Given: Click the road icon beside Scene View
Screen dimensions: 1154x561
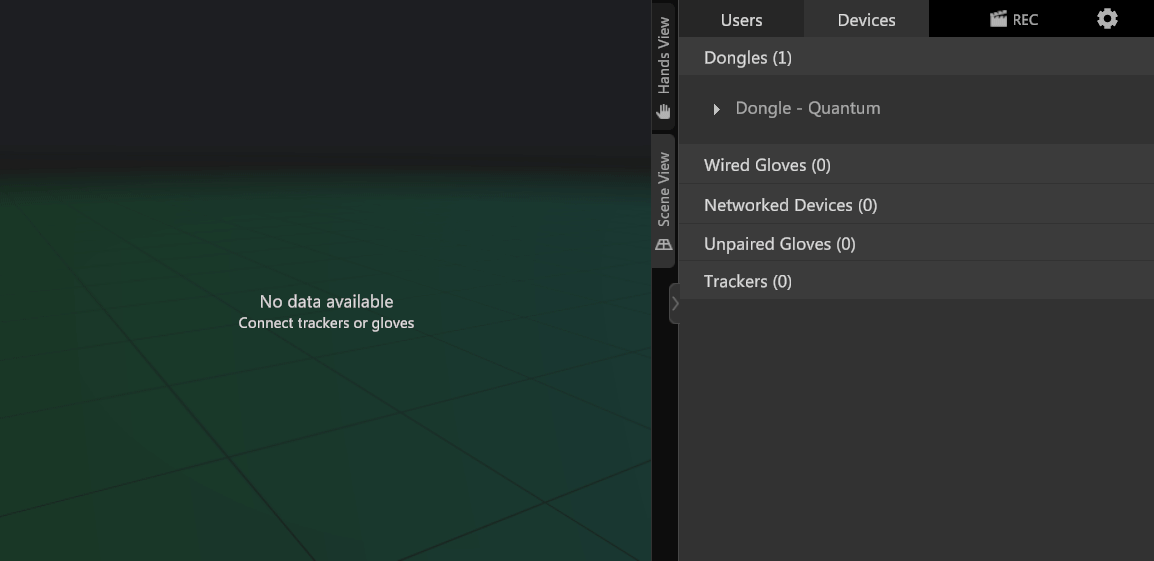Looking at the screenshot, I should [x=664, y=245].
